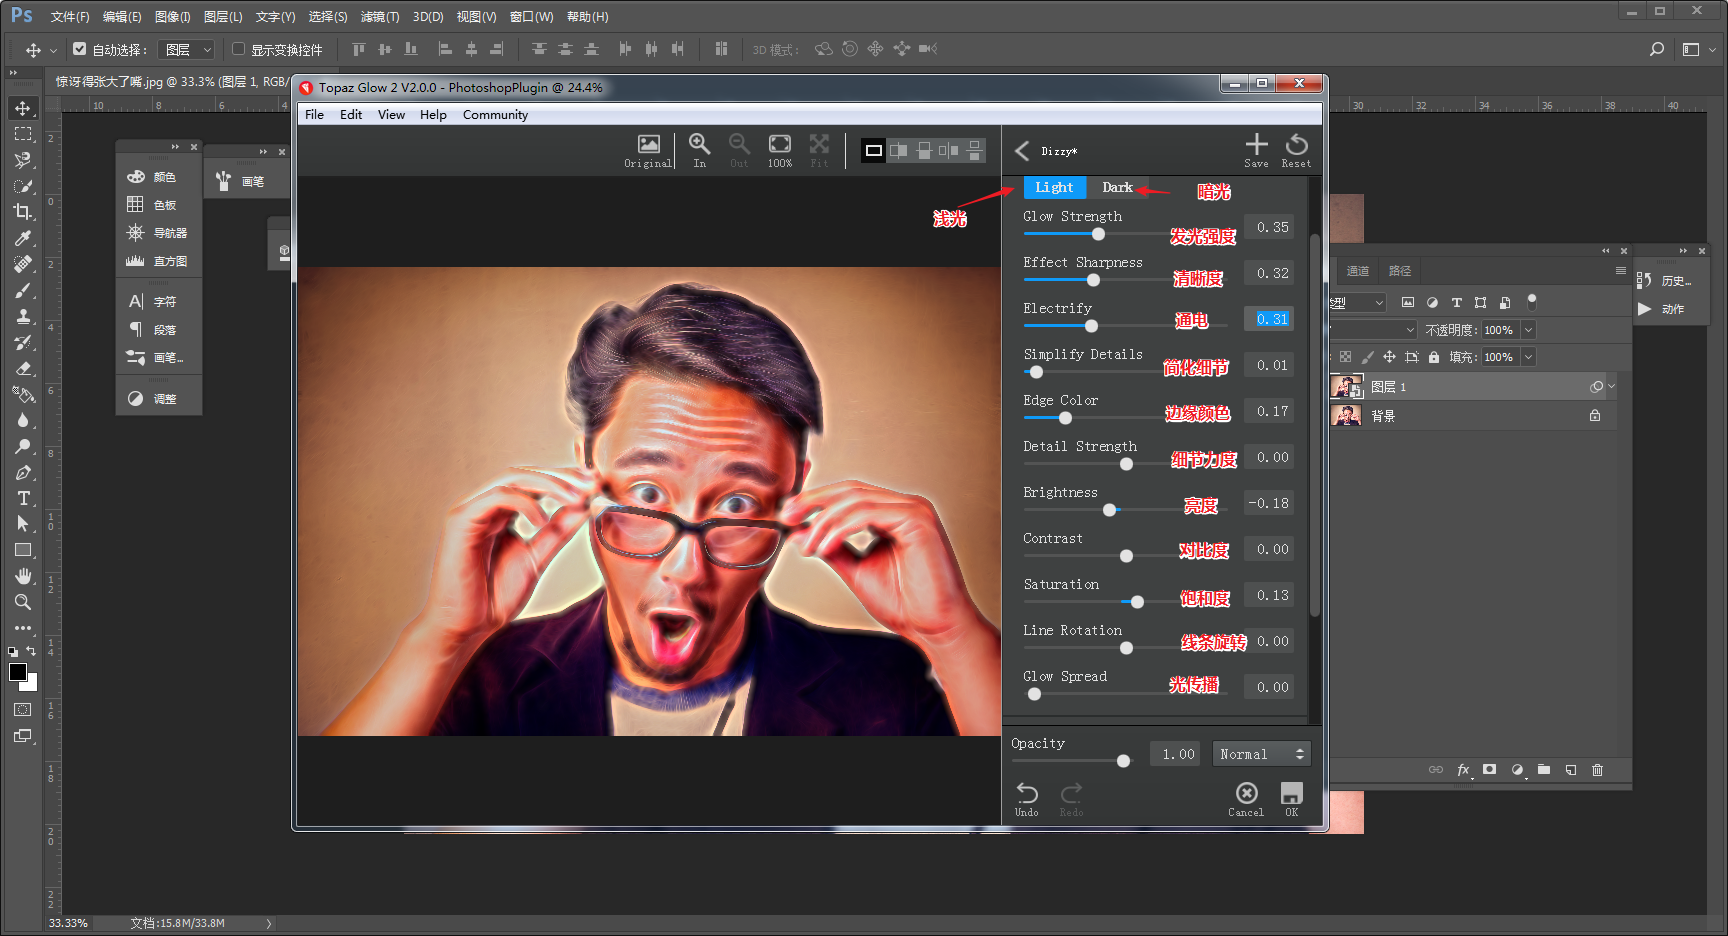Select the Brush tool in toolbar
Viewport: 1728px width, 936px height.
tap(23, 290)
